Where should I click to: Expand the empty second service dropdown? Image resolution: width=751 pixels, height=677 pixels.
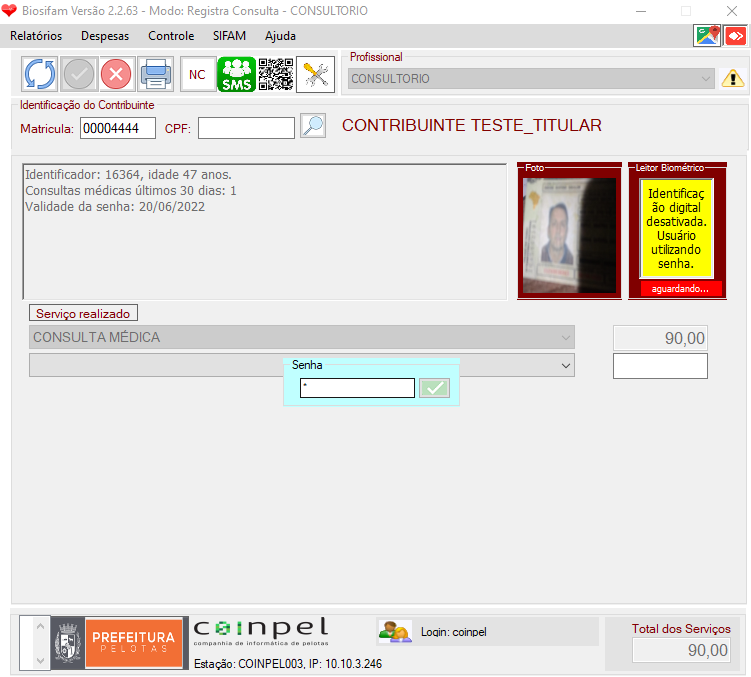[x=566, y=366]
